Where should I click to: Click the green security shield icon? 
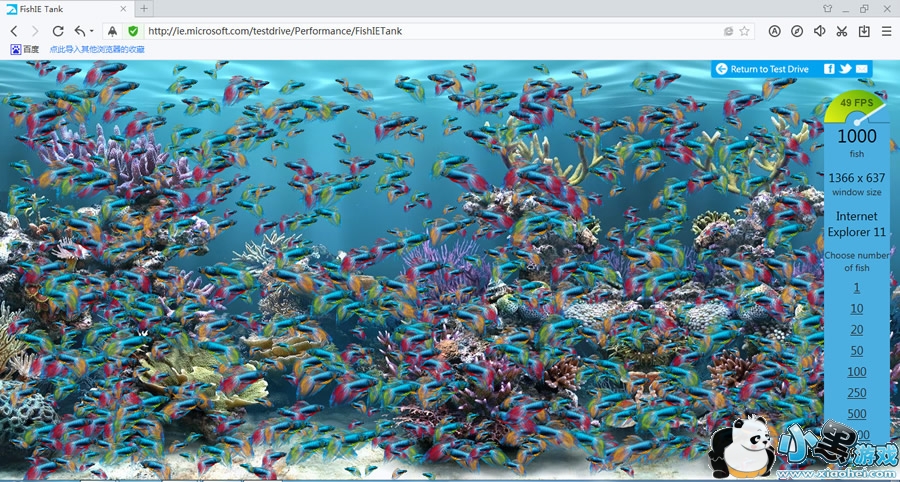tap(133, 31)
